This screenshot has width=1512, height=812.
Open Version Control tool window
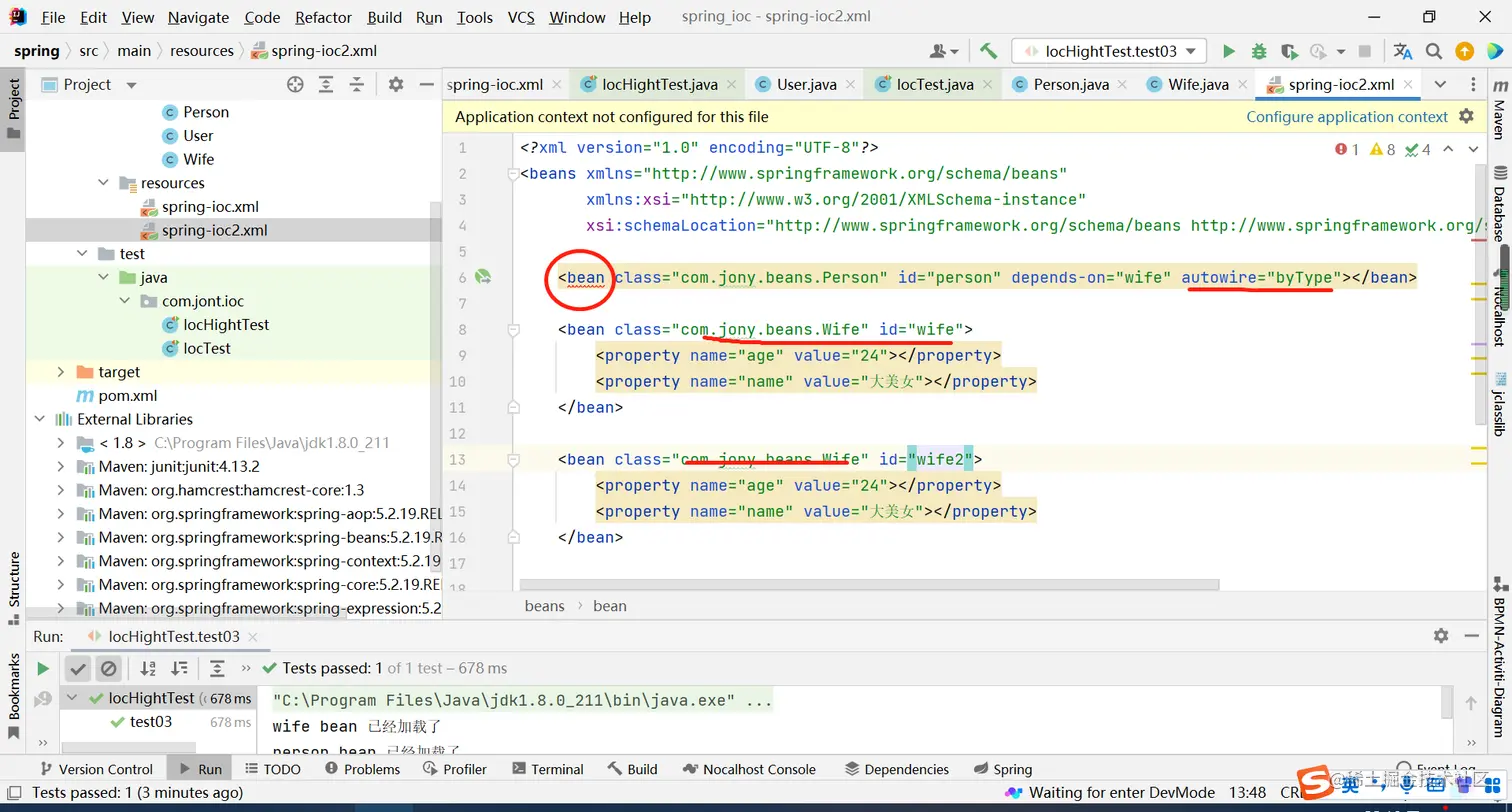96,769
